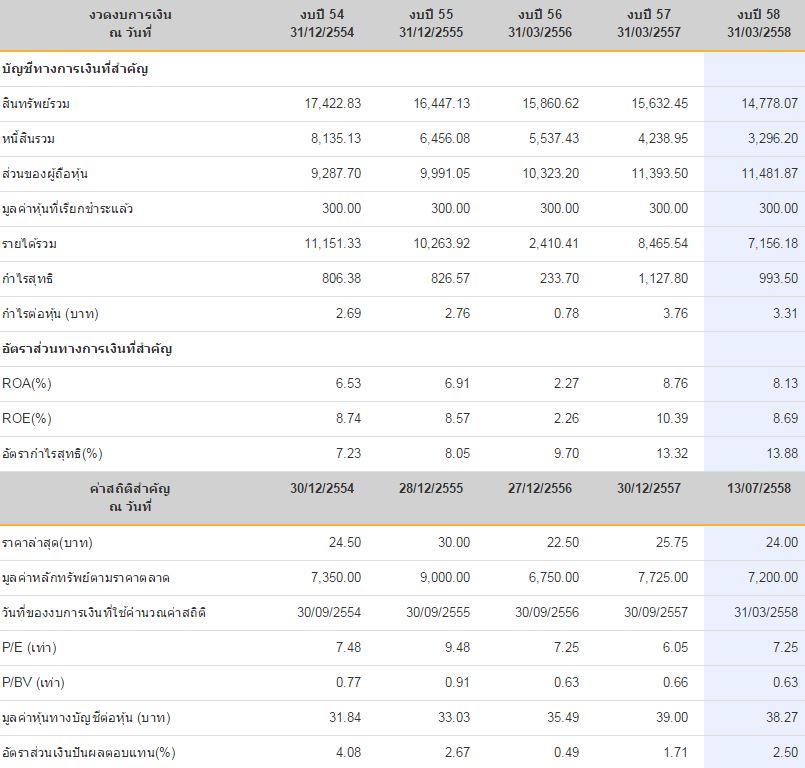Viewport: 805px width, 768px height.
Task: Select the มูลค่าหุ้นทางบัญชีต่อหุ้น (บาท) row label
Action: pyautogui.click(x=86, y=718)
